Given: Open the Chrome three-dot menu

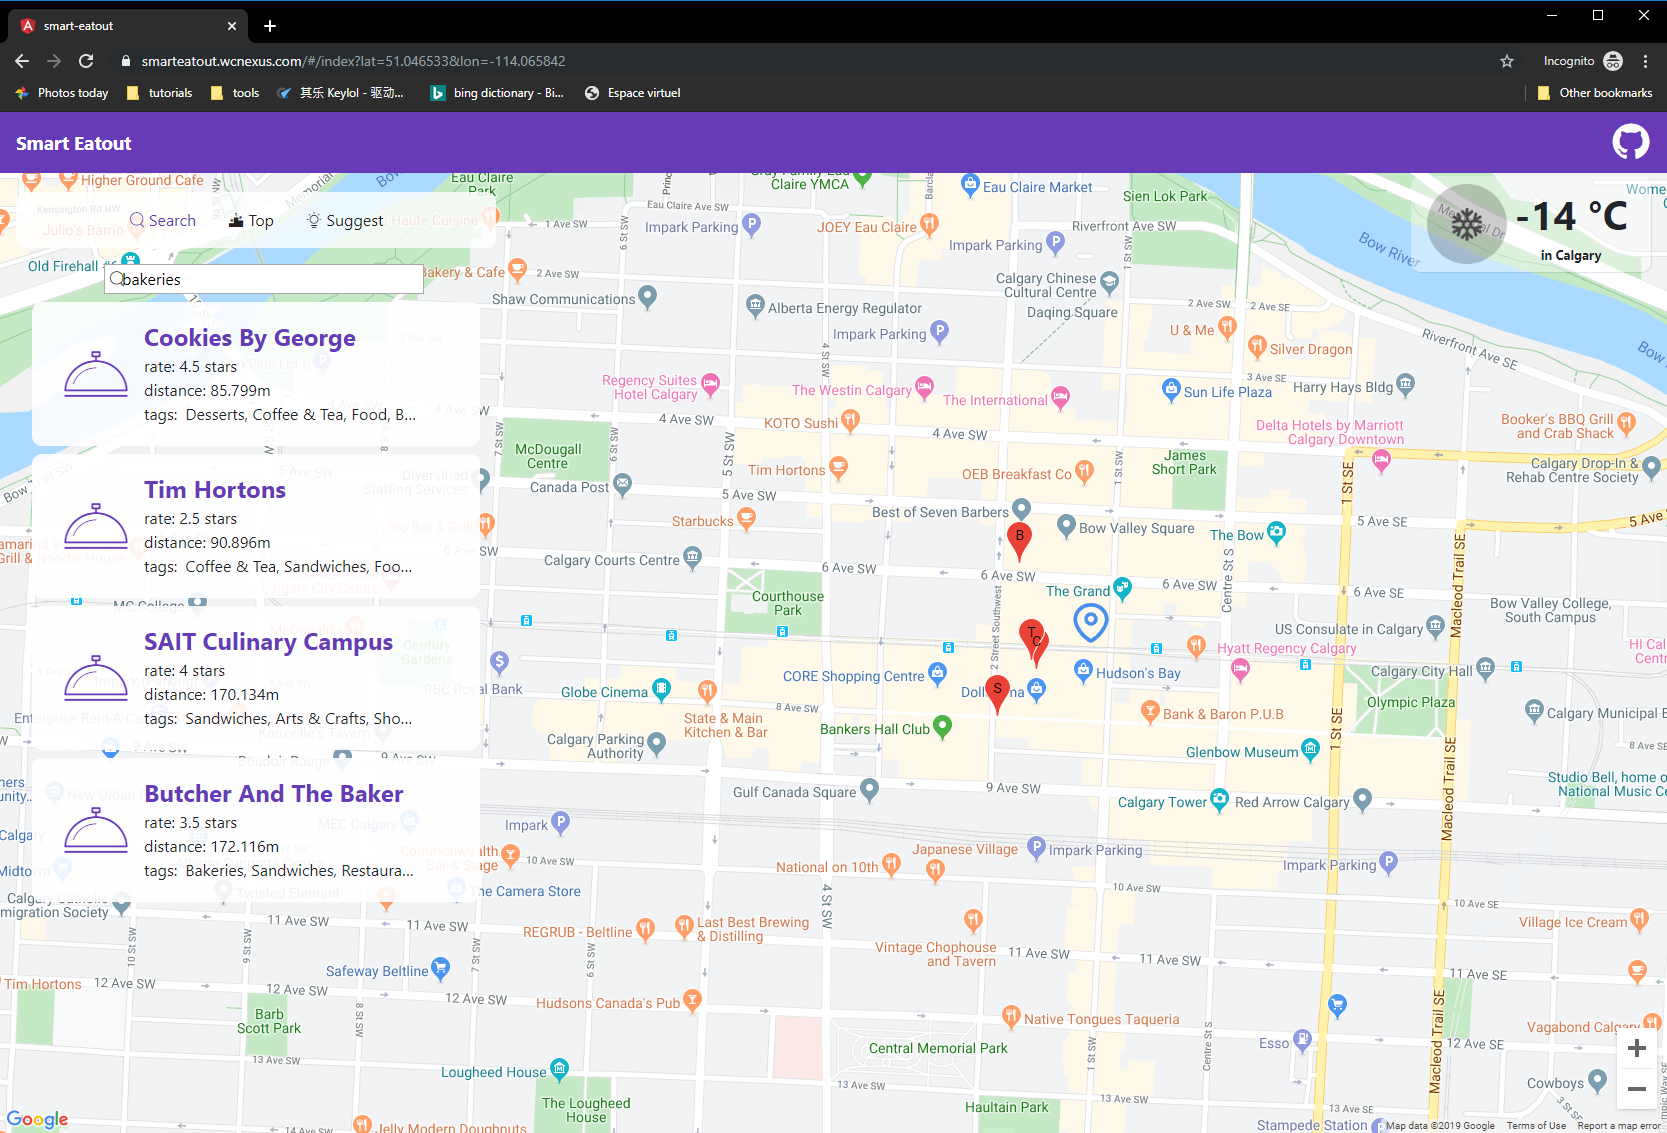Looking at the screenshot, I should (x=1645, y=61).
